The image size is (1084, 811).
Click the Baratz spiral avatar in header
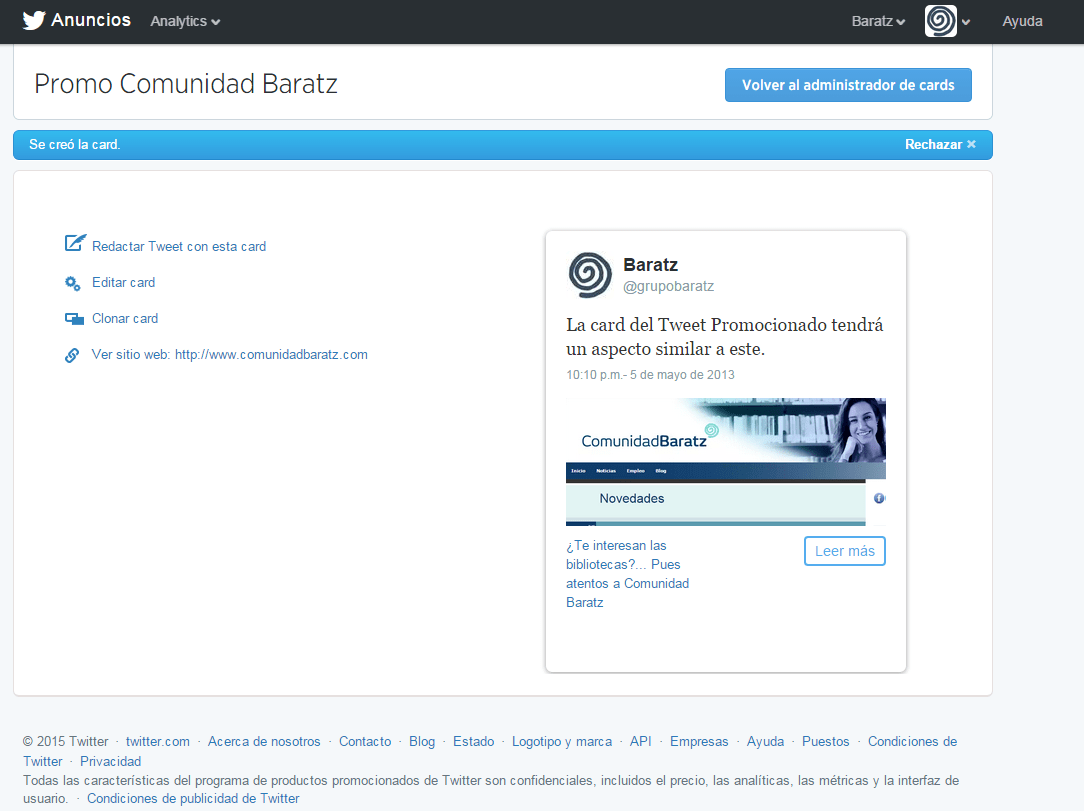941,21
